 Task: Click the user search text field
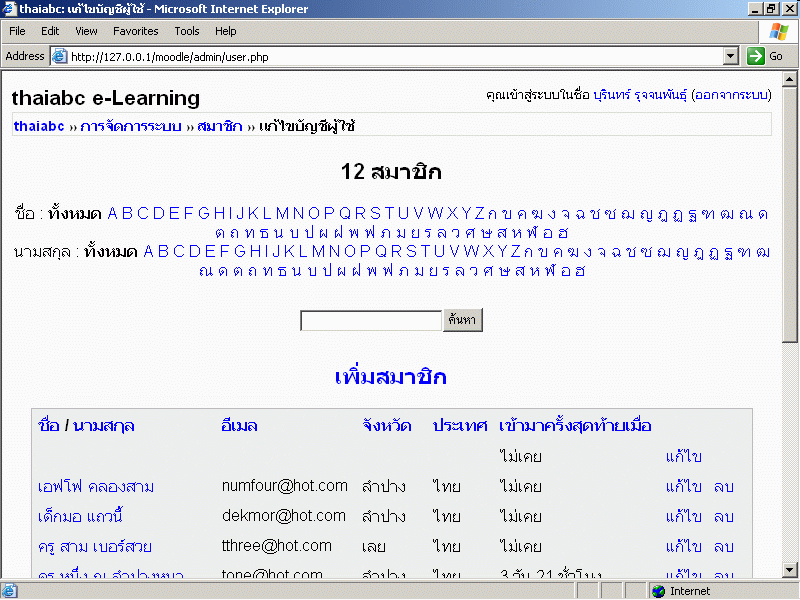tap(370, 320)
